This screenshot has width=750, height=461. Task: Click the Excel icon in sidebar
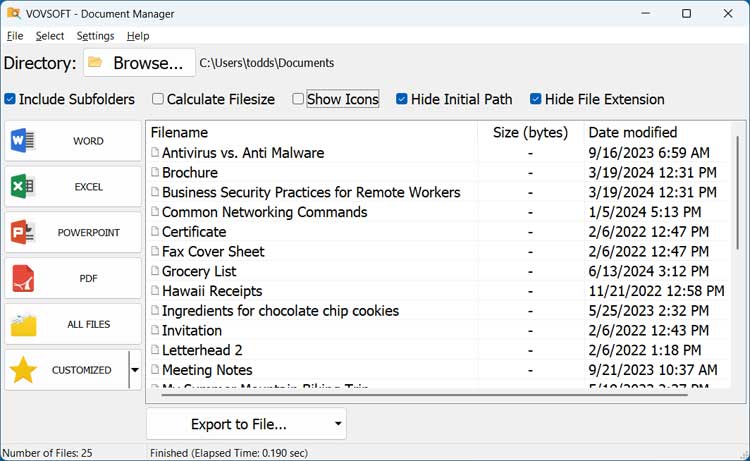click(x=22, y=187)
